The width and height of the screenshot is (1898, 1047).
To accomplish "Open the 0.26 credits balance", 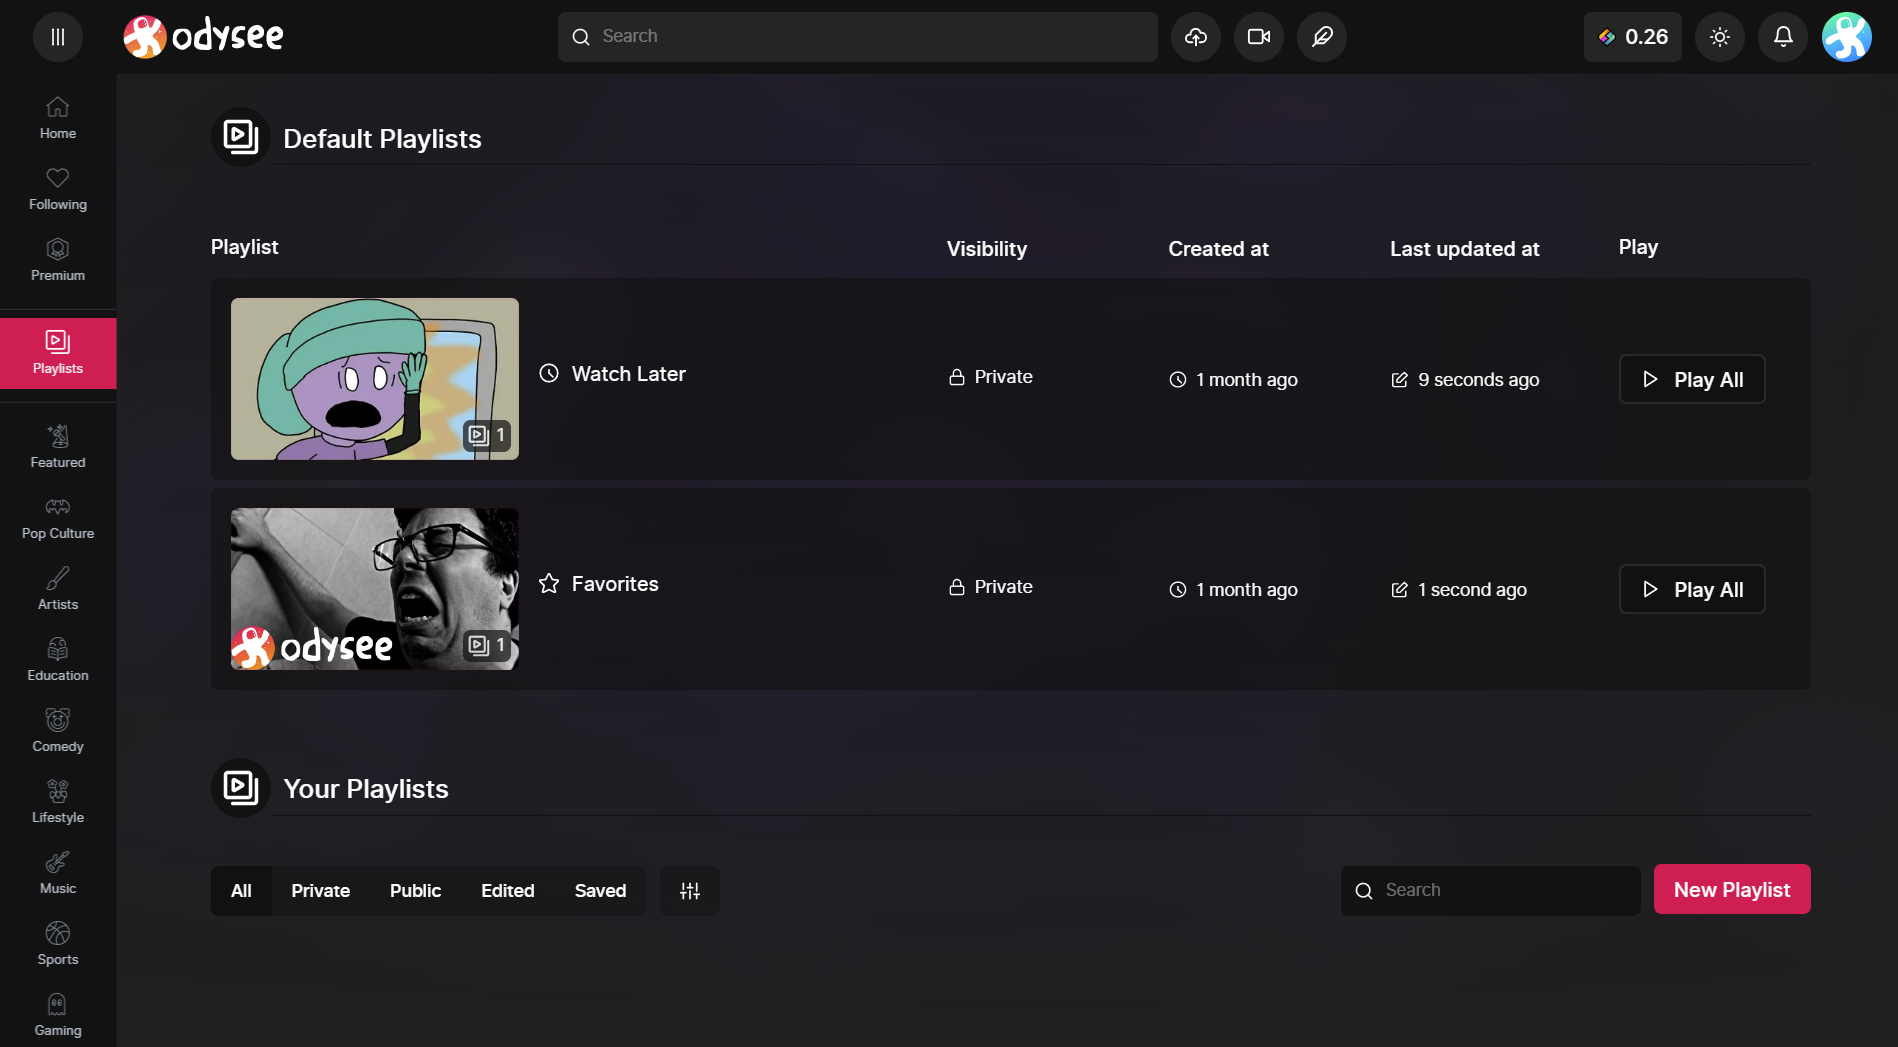I will click(1633, 37).
